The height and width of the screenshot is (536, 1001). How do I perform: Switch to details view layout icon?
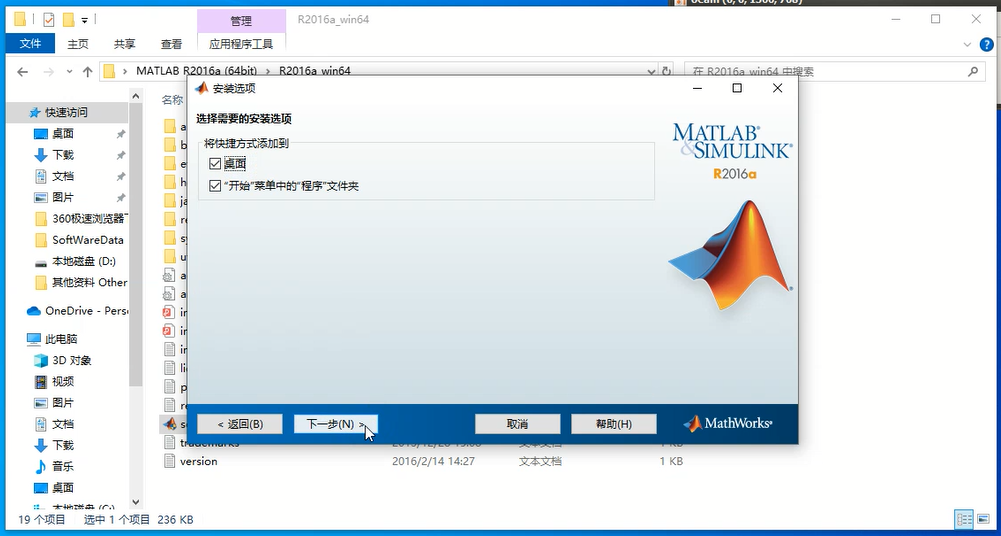(964, 519)
